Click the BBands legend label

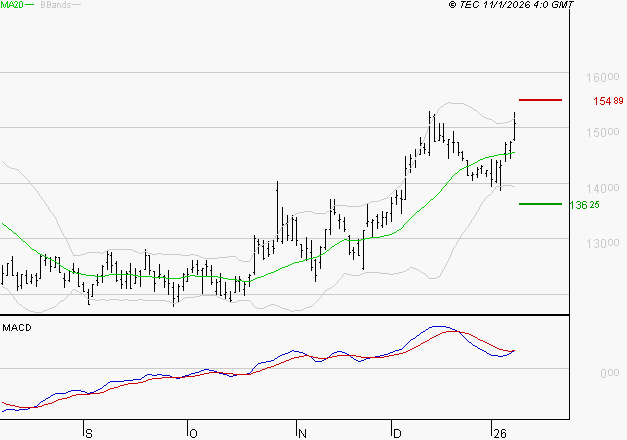click(x=56, y=5)
